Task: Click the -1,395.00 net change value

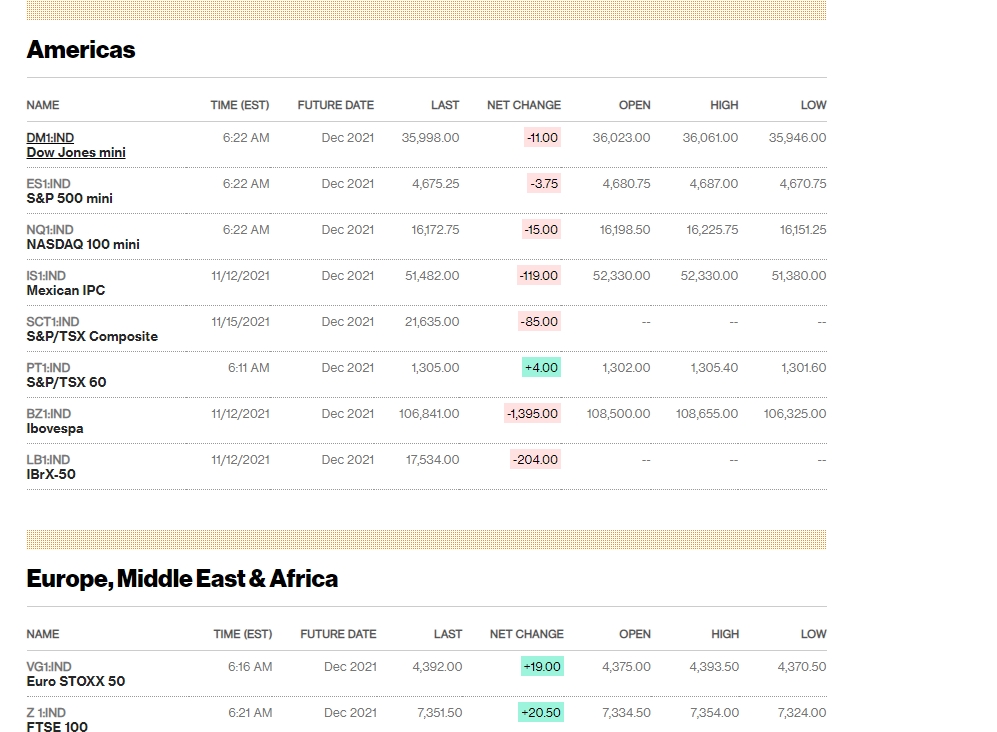Action: click(532, 414)
